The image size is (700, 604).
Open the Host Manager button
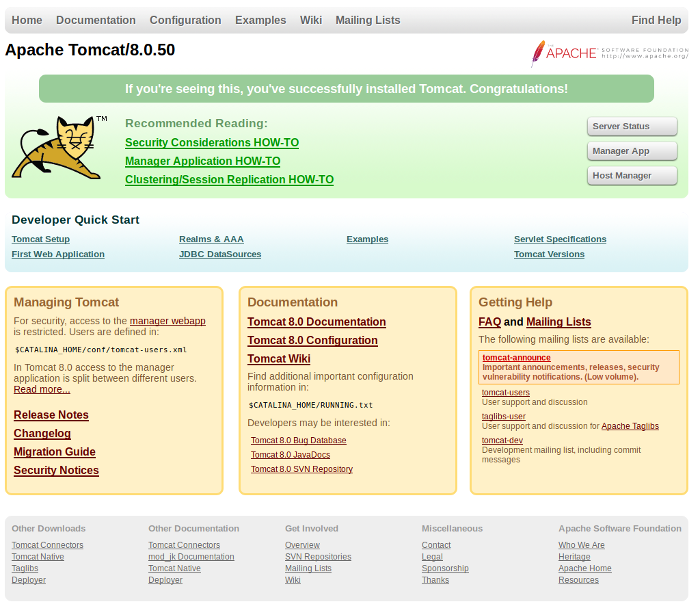tap(632, 175)
